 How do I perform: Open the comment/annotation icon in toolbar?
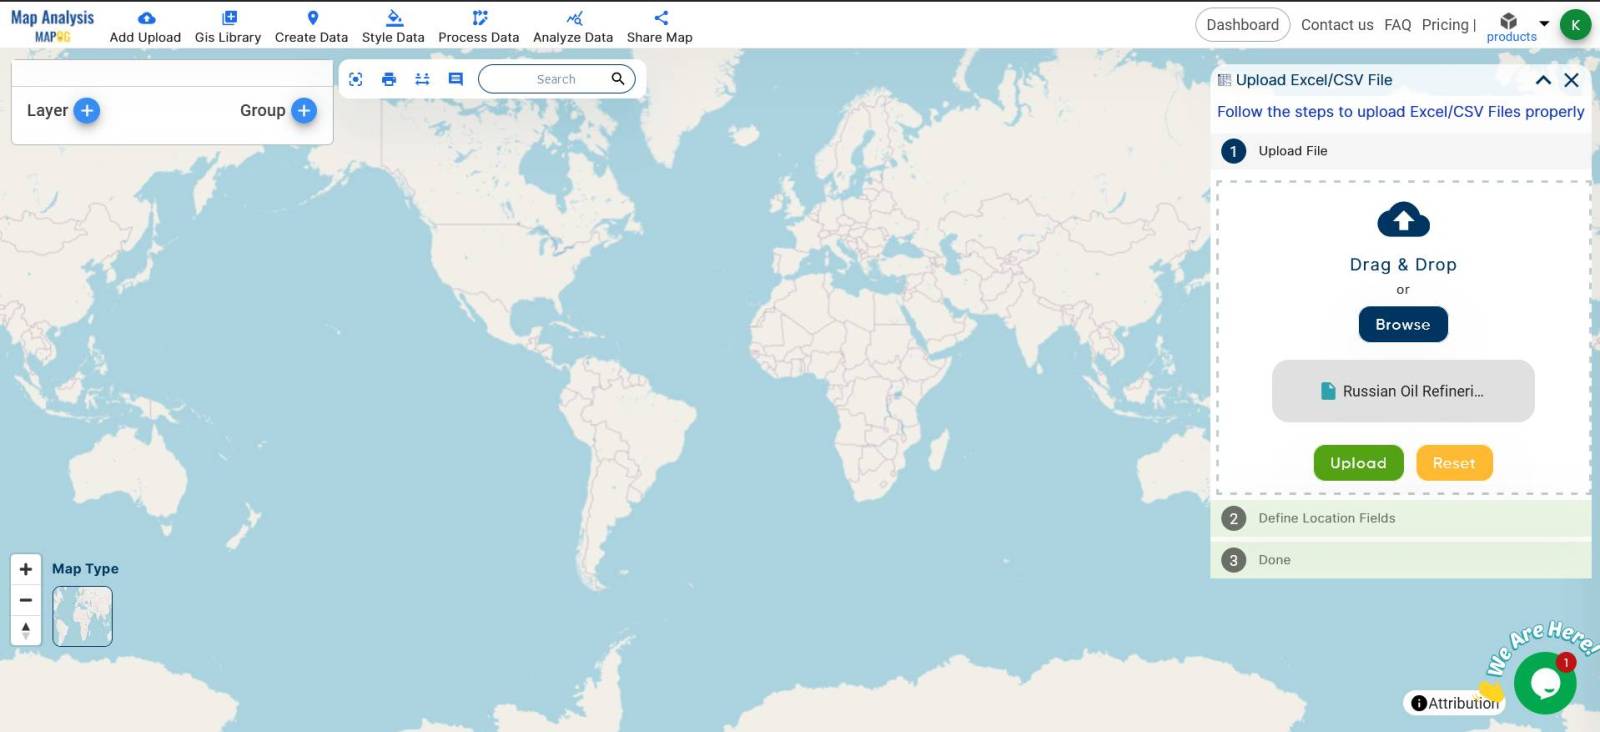pos(456,79)
